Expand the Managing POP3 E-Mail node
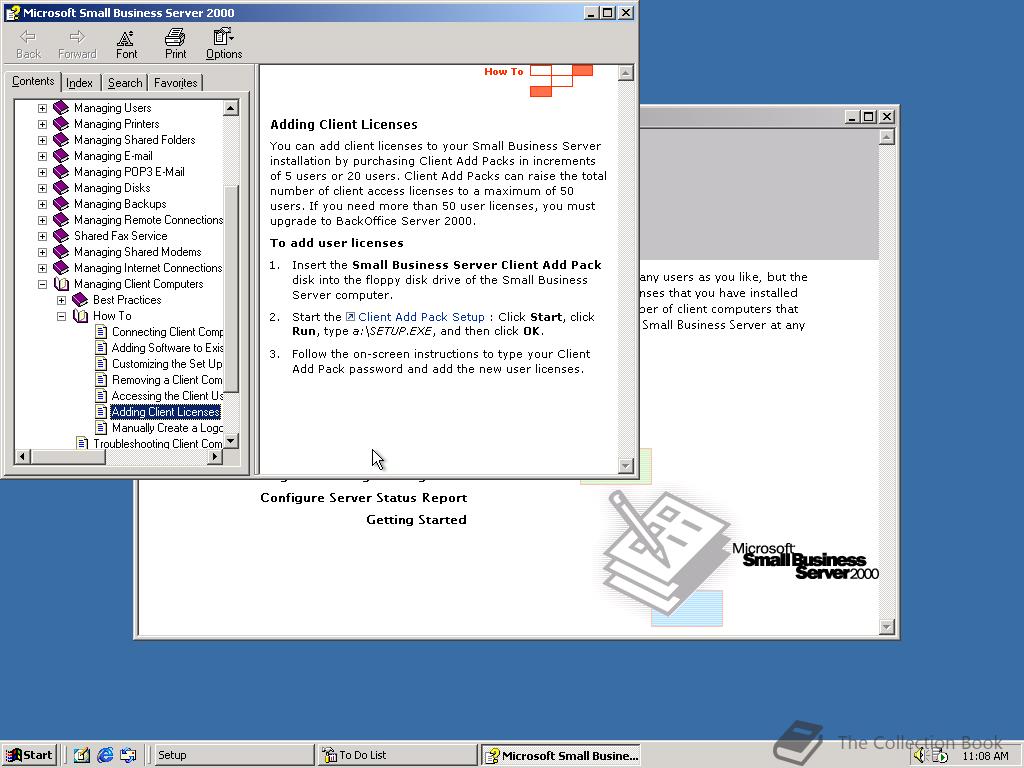1024x768 pixels. [42, 172]
